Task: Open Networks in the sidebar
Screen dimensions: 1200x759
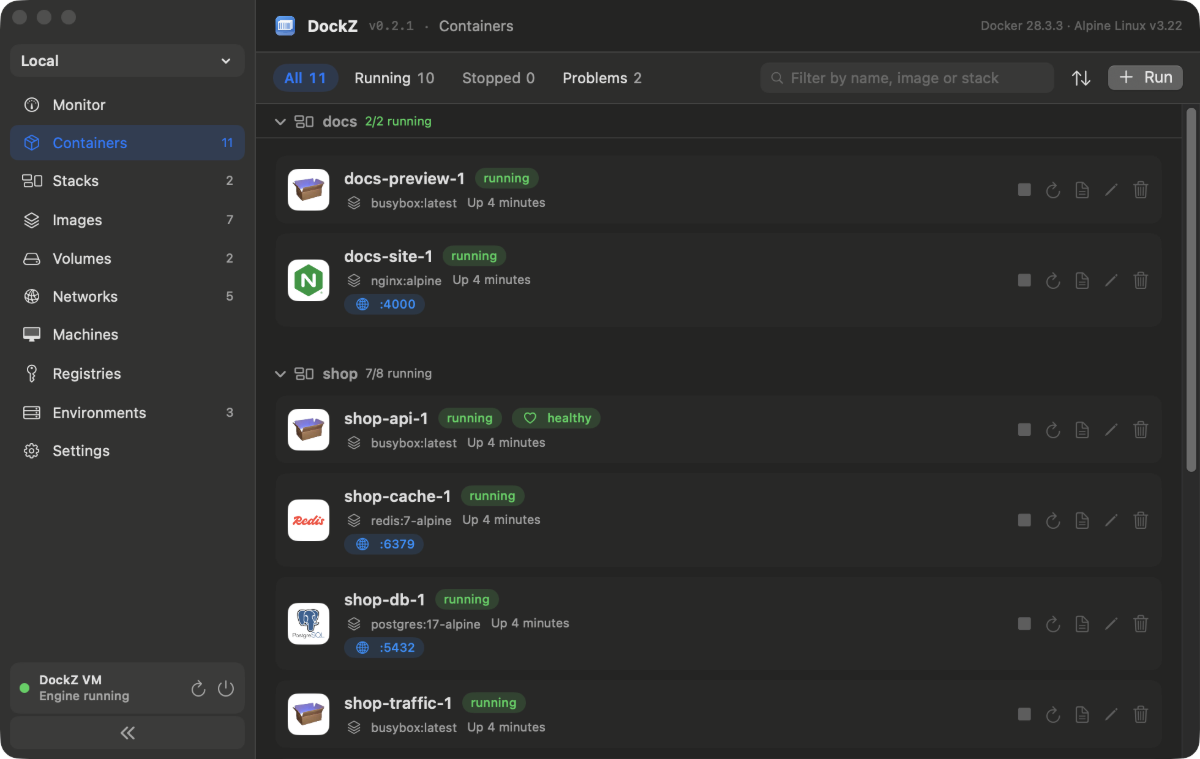Action: [127, 297]
